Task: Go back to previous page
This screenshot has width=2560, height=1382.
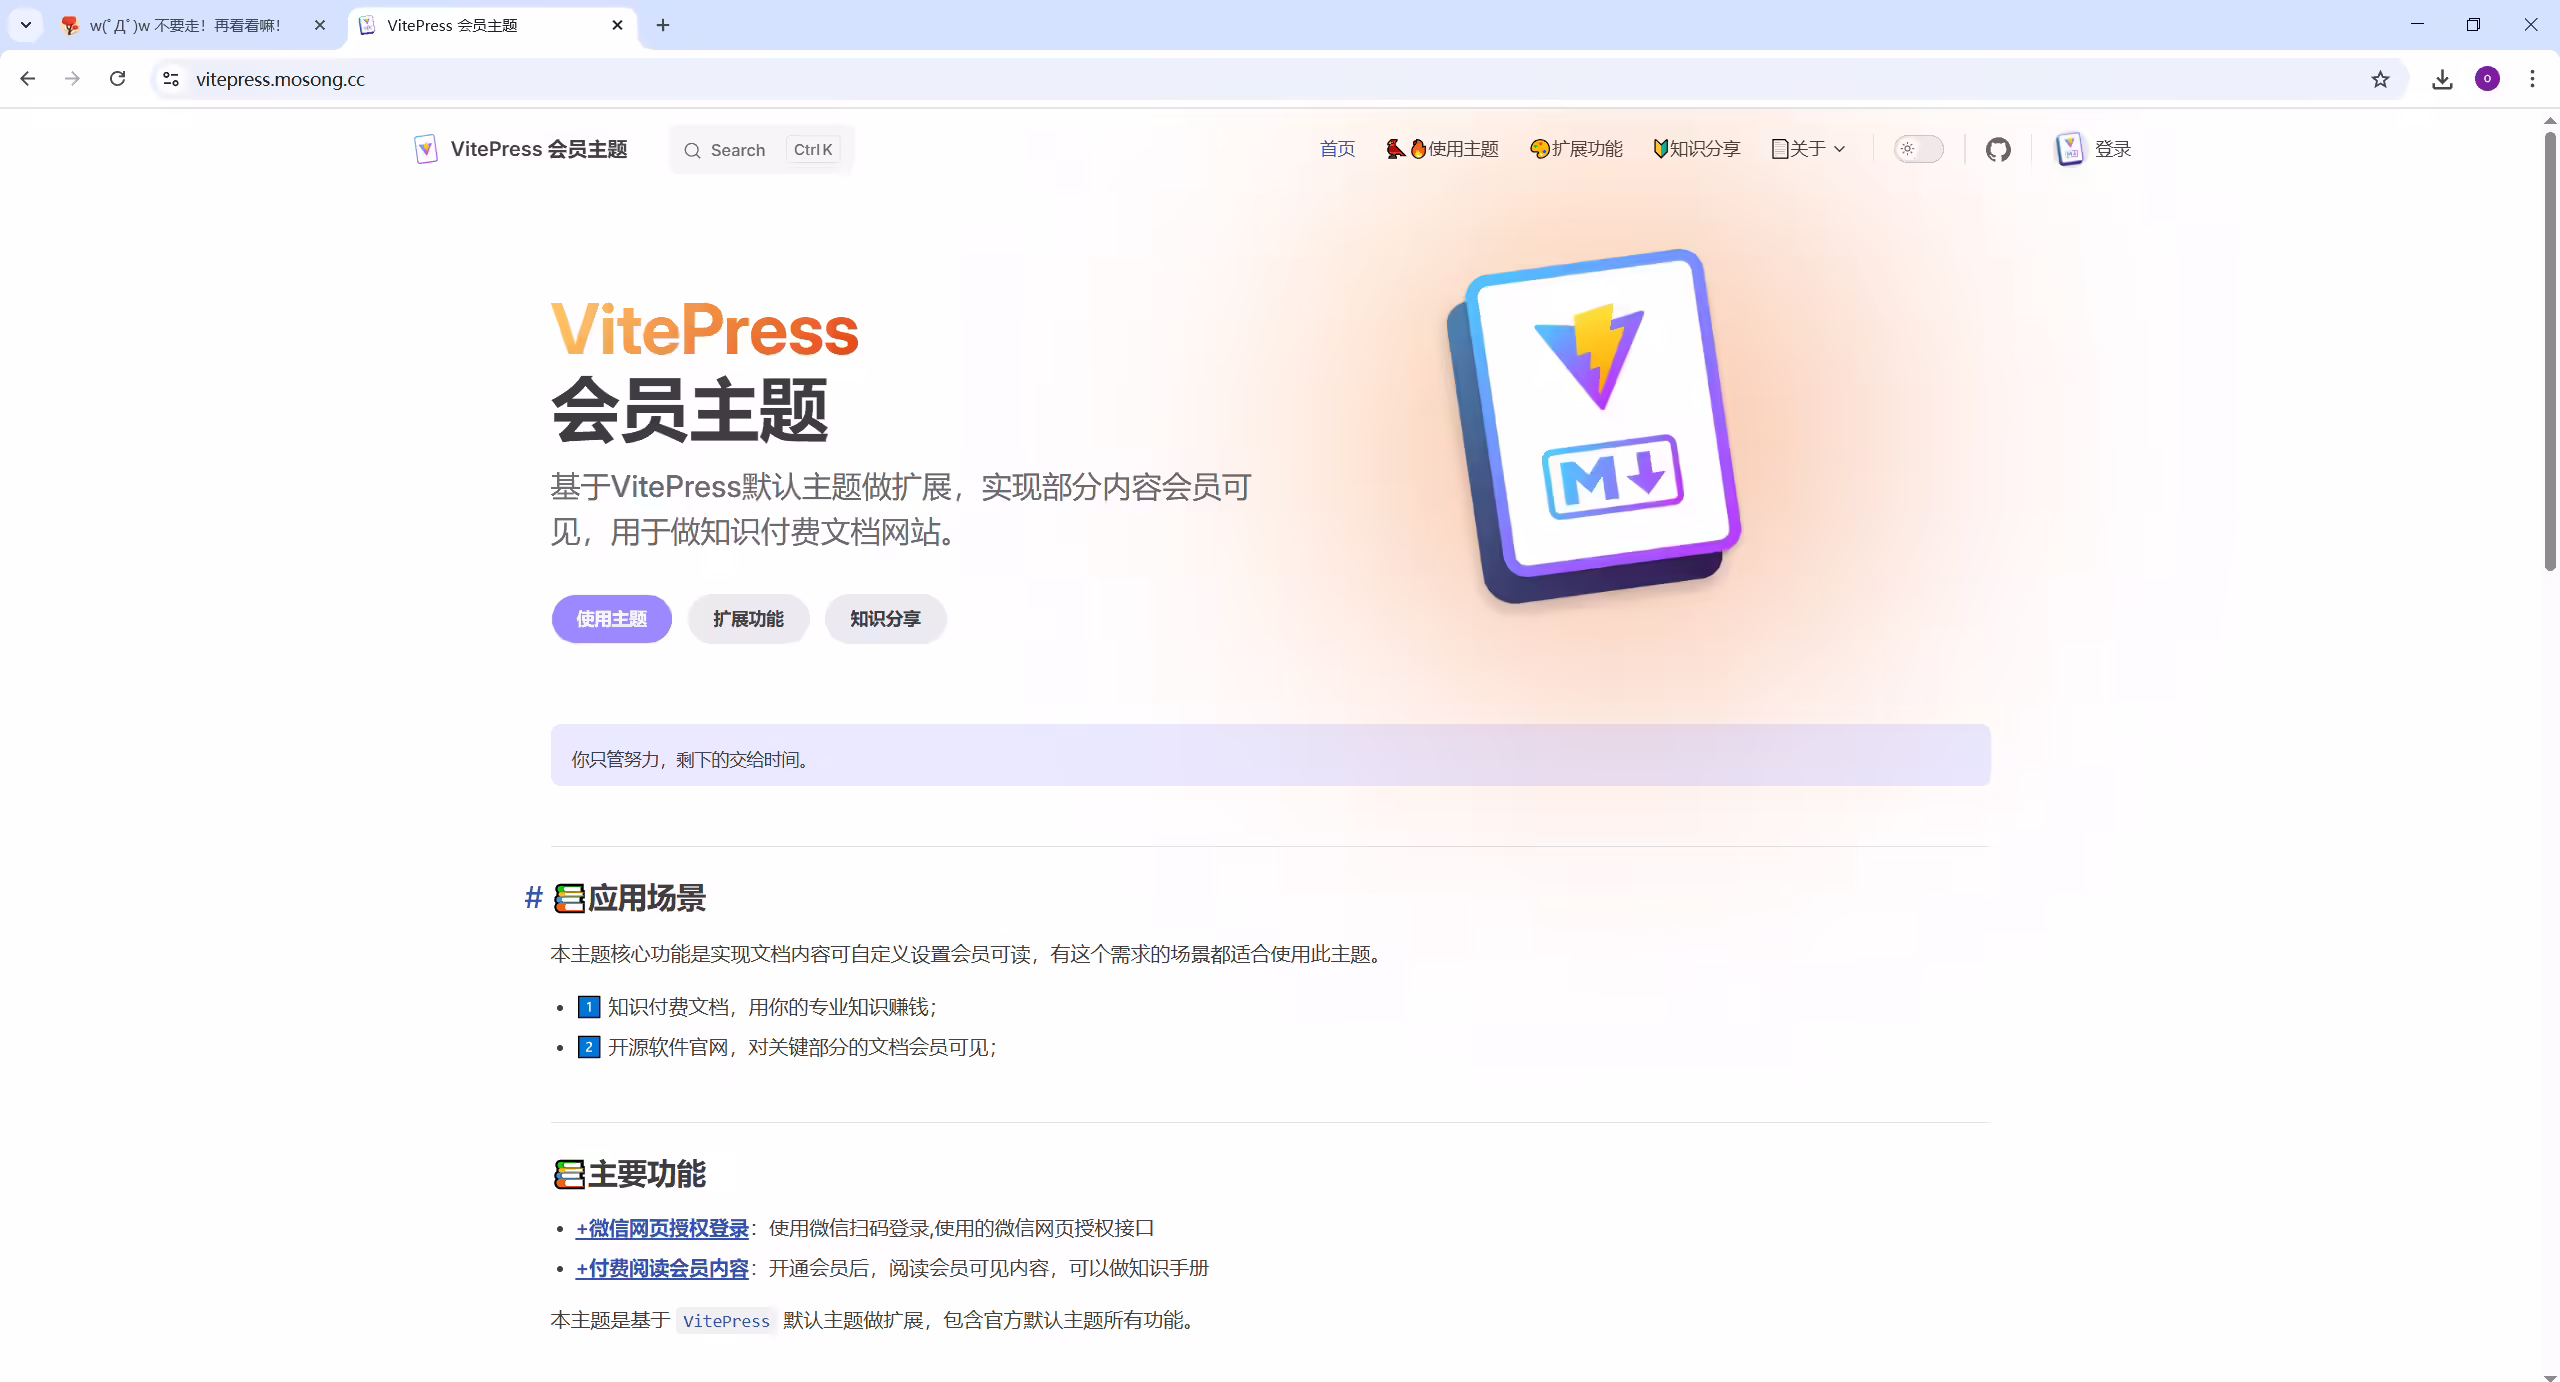Action: tap(28, 79)
